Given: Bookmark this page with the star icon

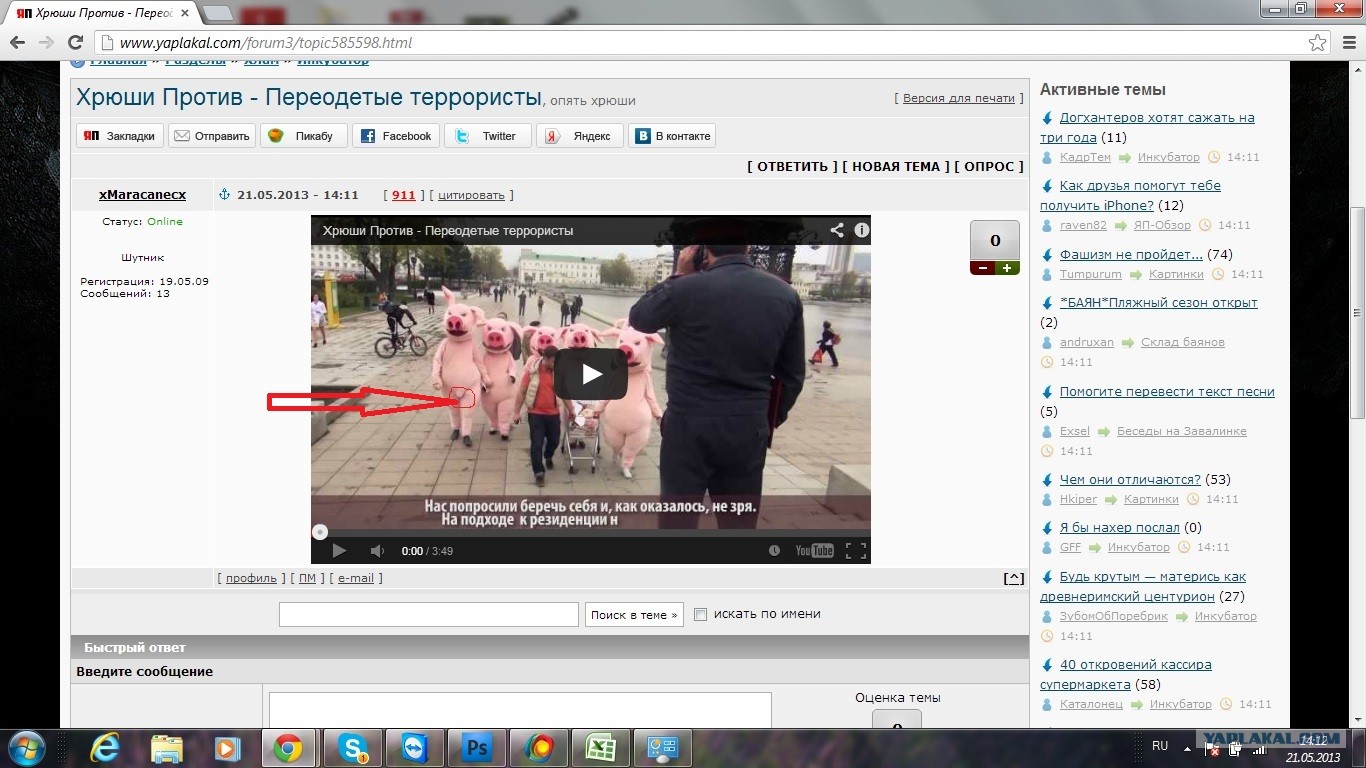Looking at the screenshot, I should [x=1318, y=43].
